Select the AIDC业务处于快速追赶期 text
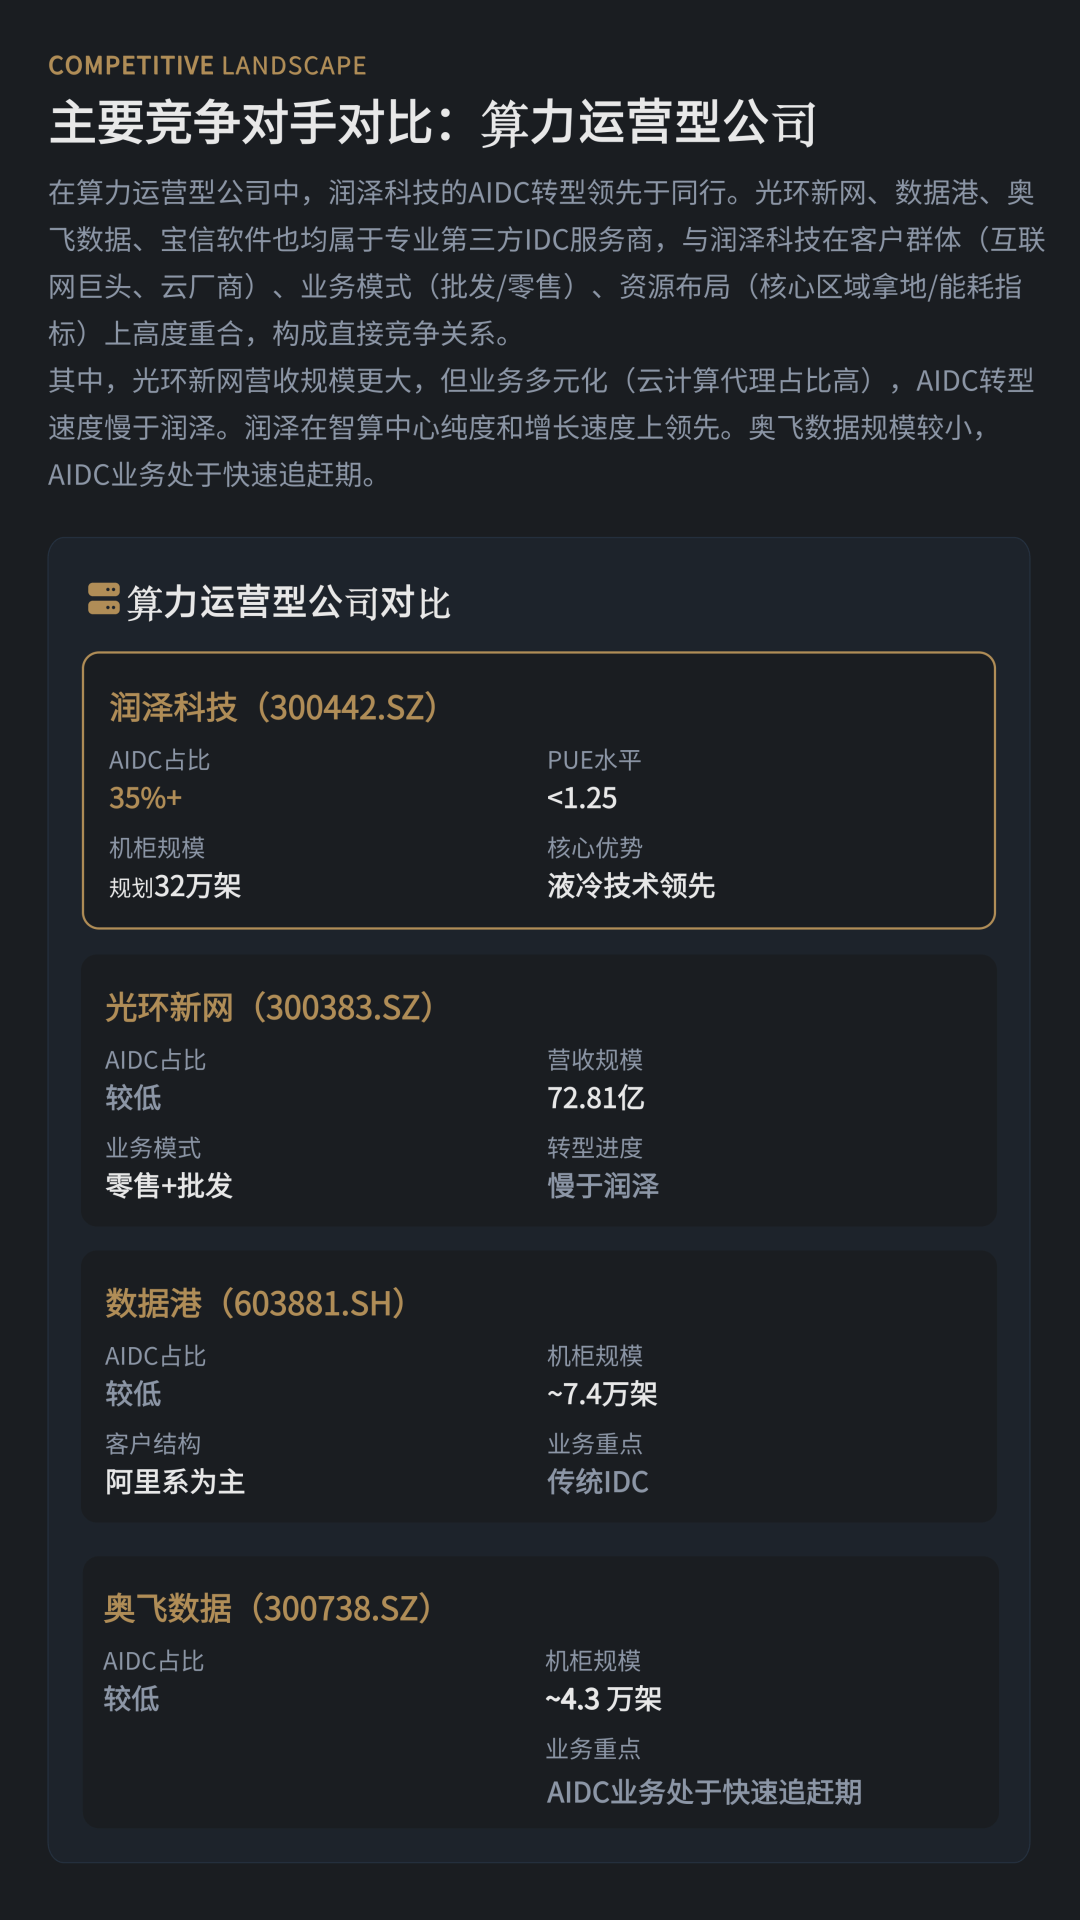The width and height of the screenshot is (1080, 1920). tap(704, 1792)
